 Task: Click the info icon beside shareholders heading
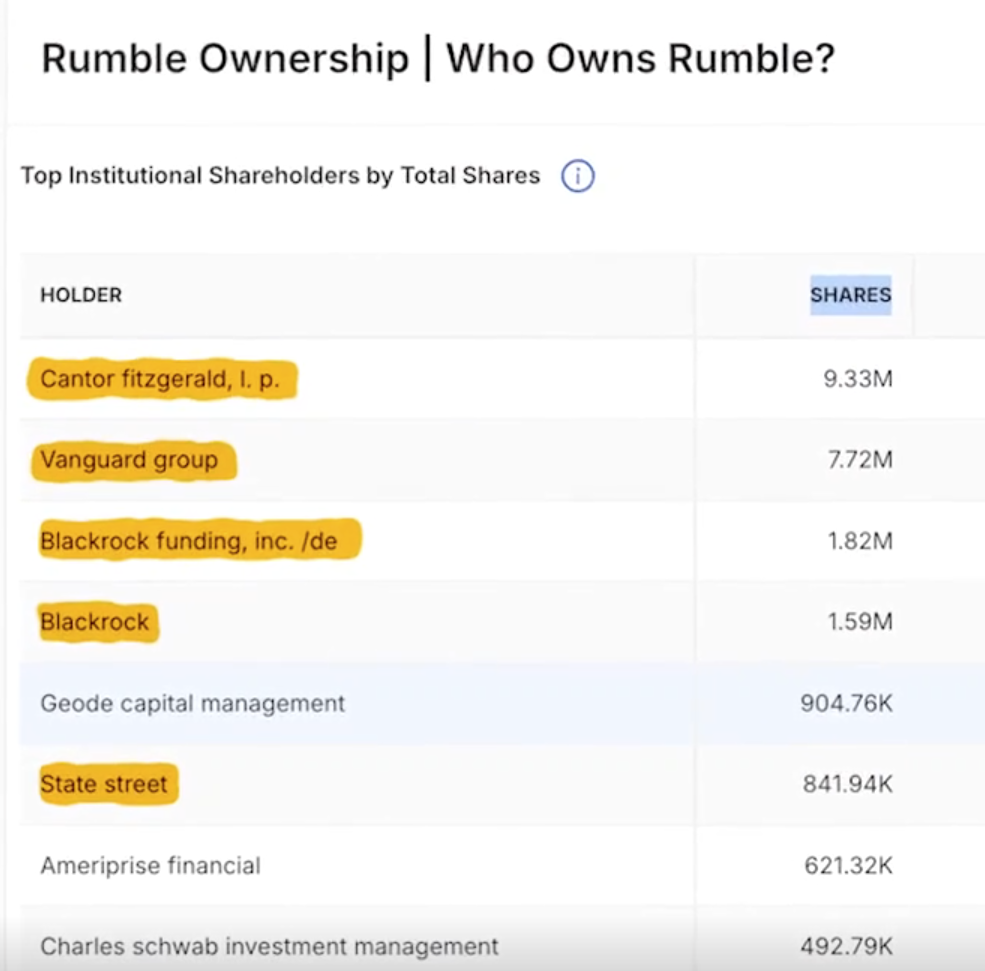(x=577, y=177)
